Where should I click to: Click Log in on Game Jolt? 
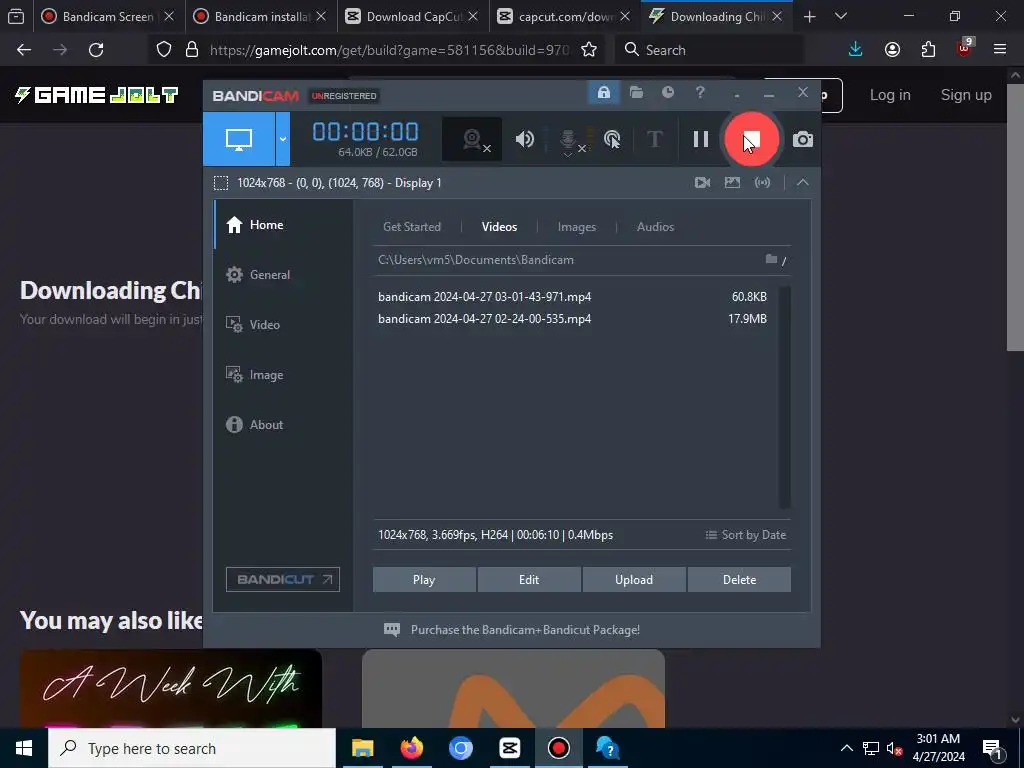(890, 95)
